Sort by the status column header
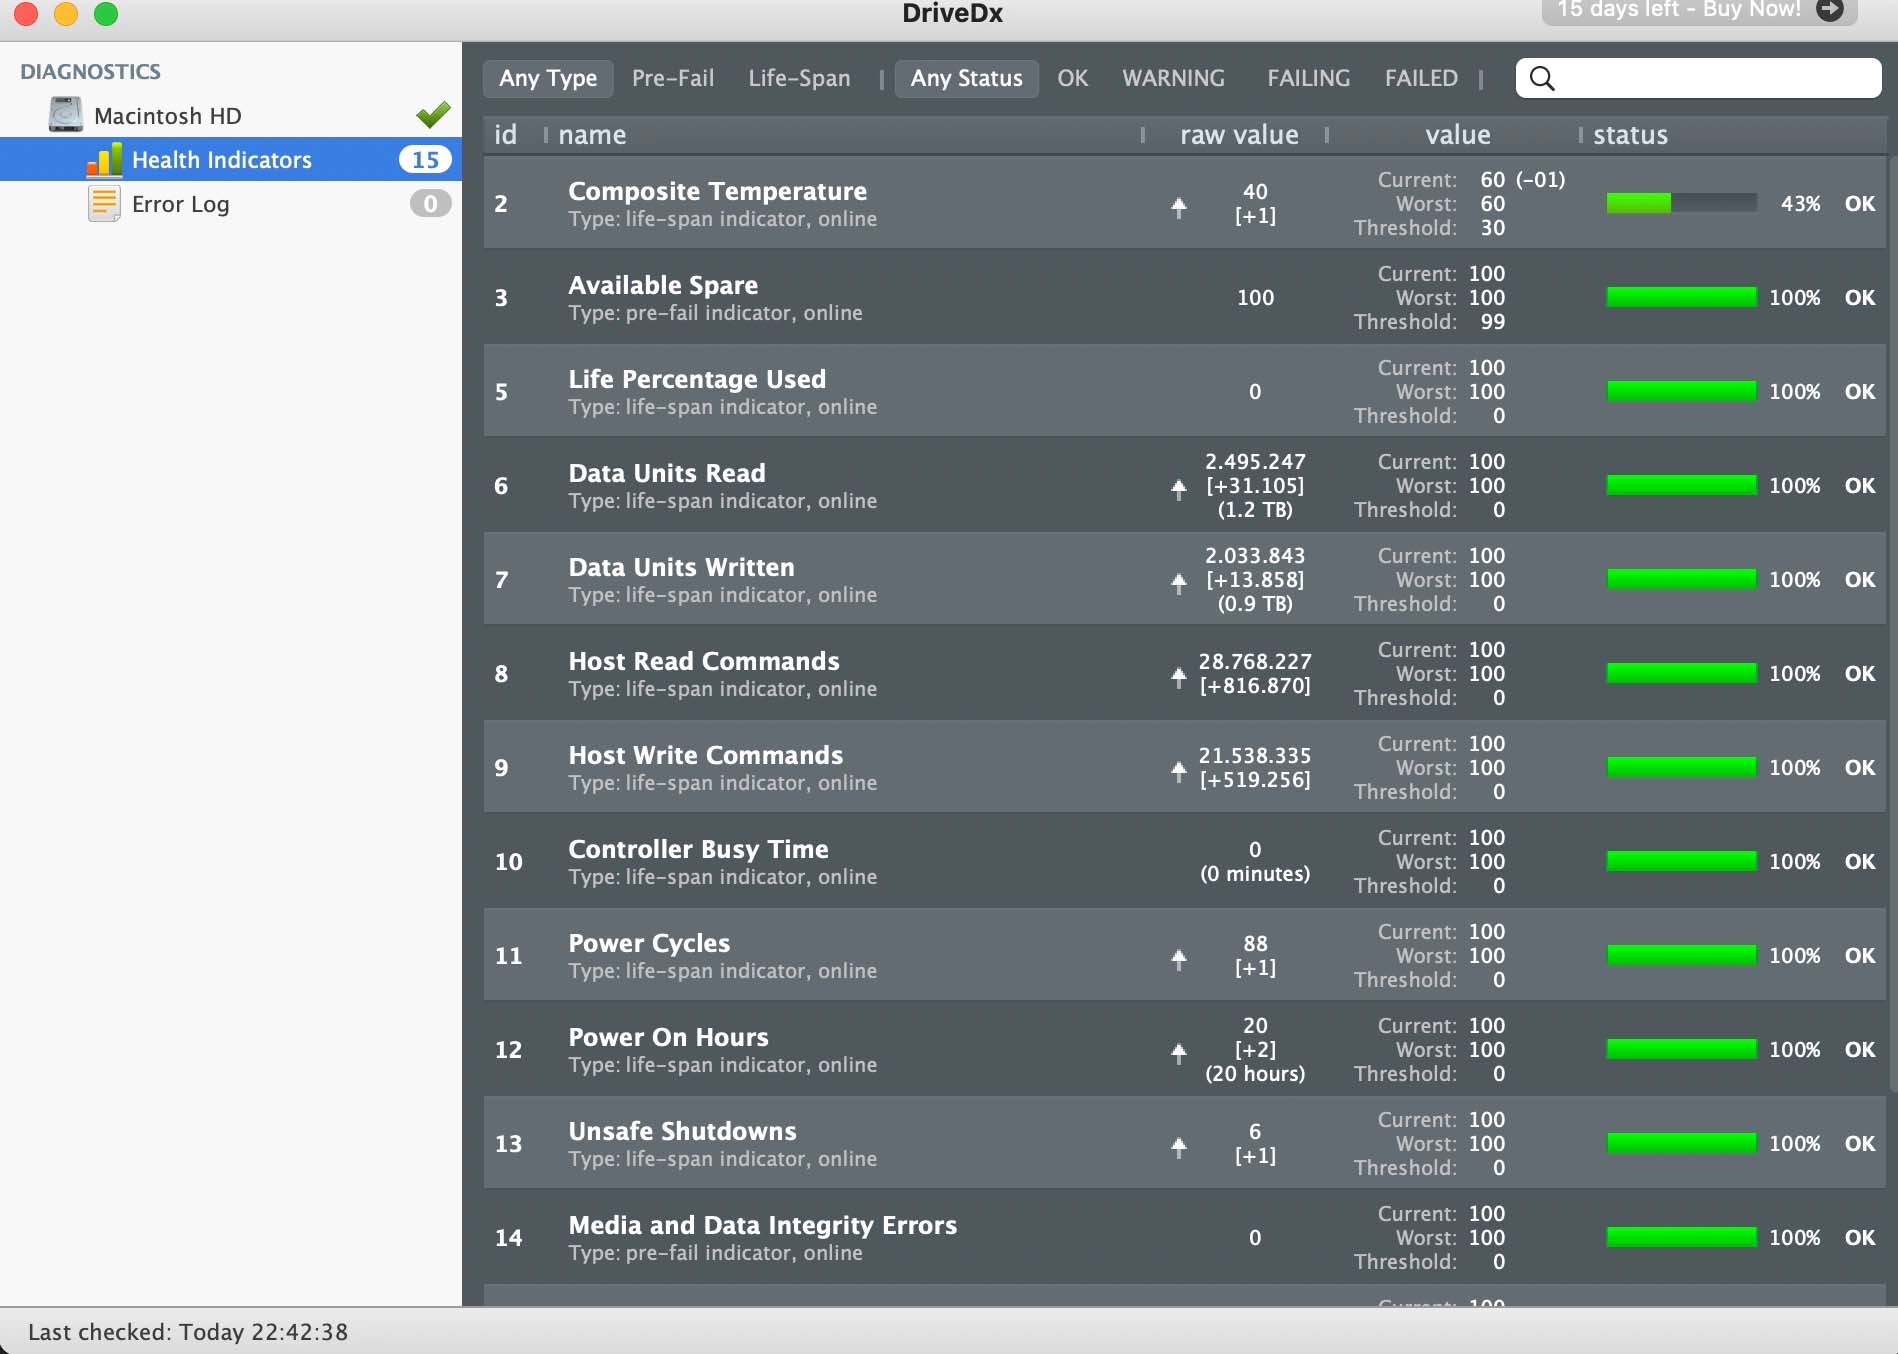The height and width of the screenshot is (1354, 1898). [x=1630, y=135]
